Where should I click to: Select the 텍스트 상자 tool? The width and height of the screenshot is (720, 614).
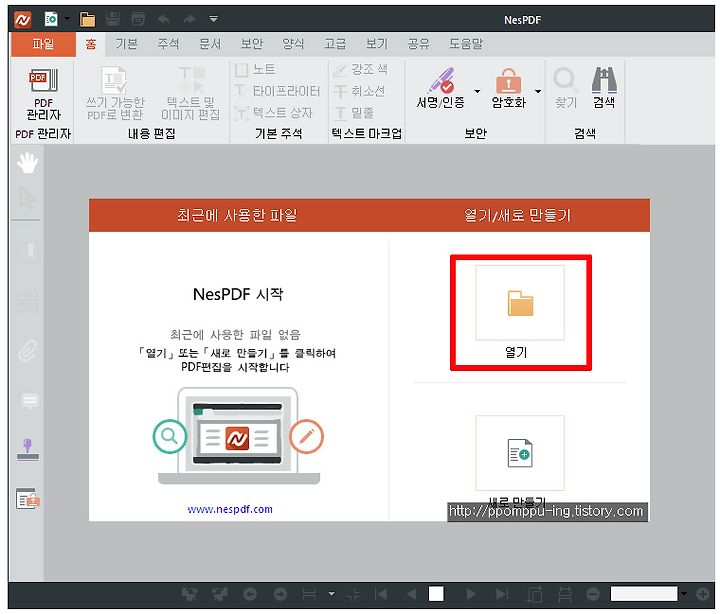tap(274, 113)
